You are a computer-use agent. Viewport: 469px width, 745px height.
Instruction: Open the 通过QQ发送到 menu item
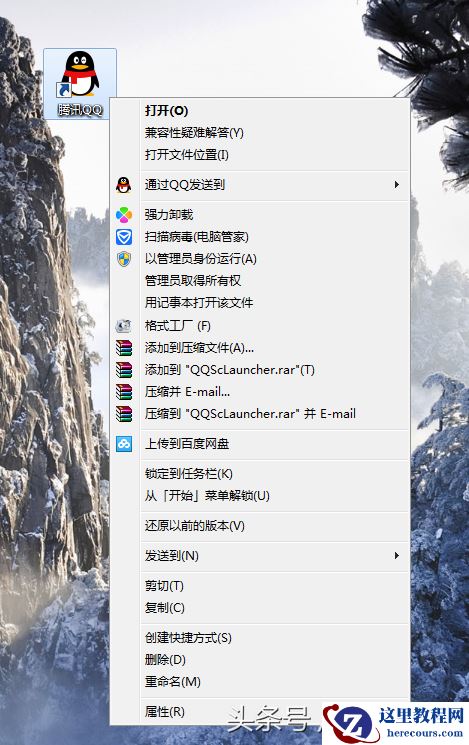pyautogui.click(x=260, y=185)
